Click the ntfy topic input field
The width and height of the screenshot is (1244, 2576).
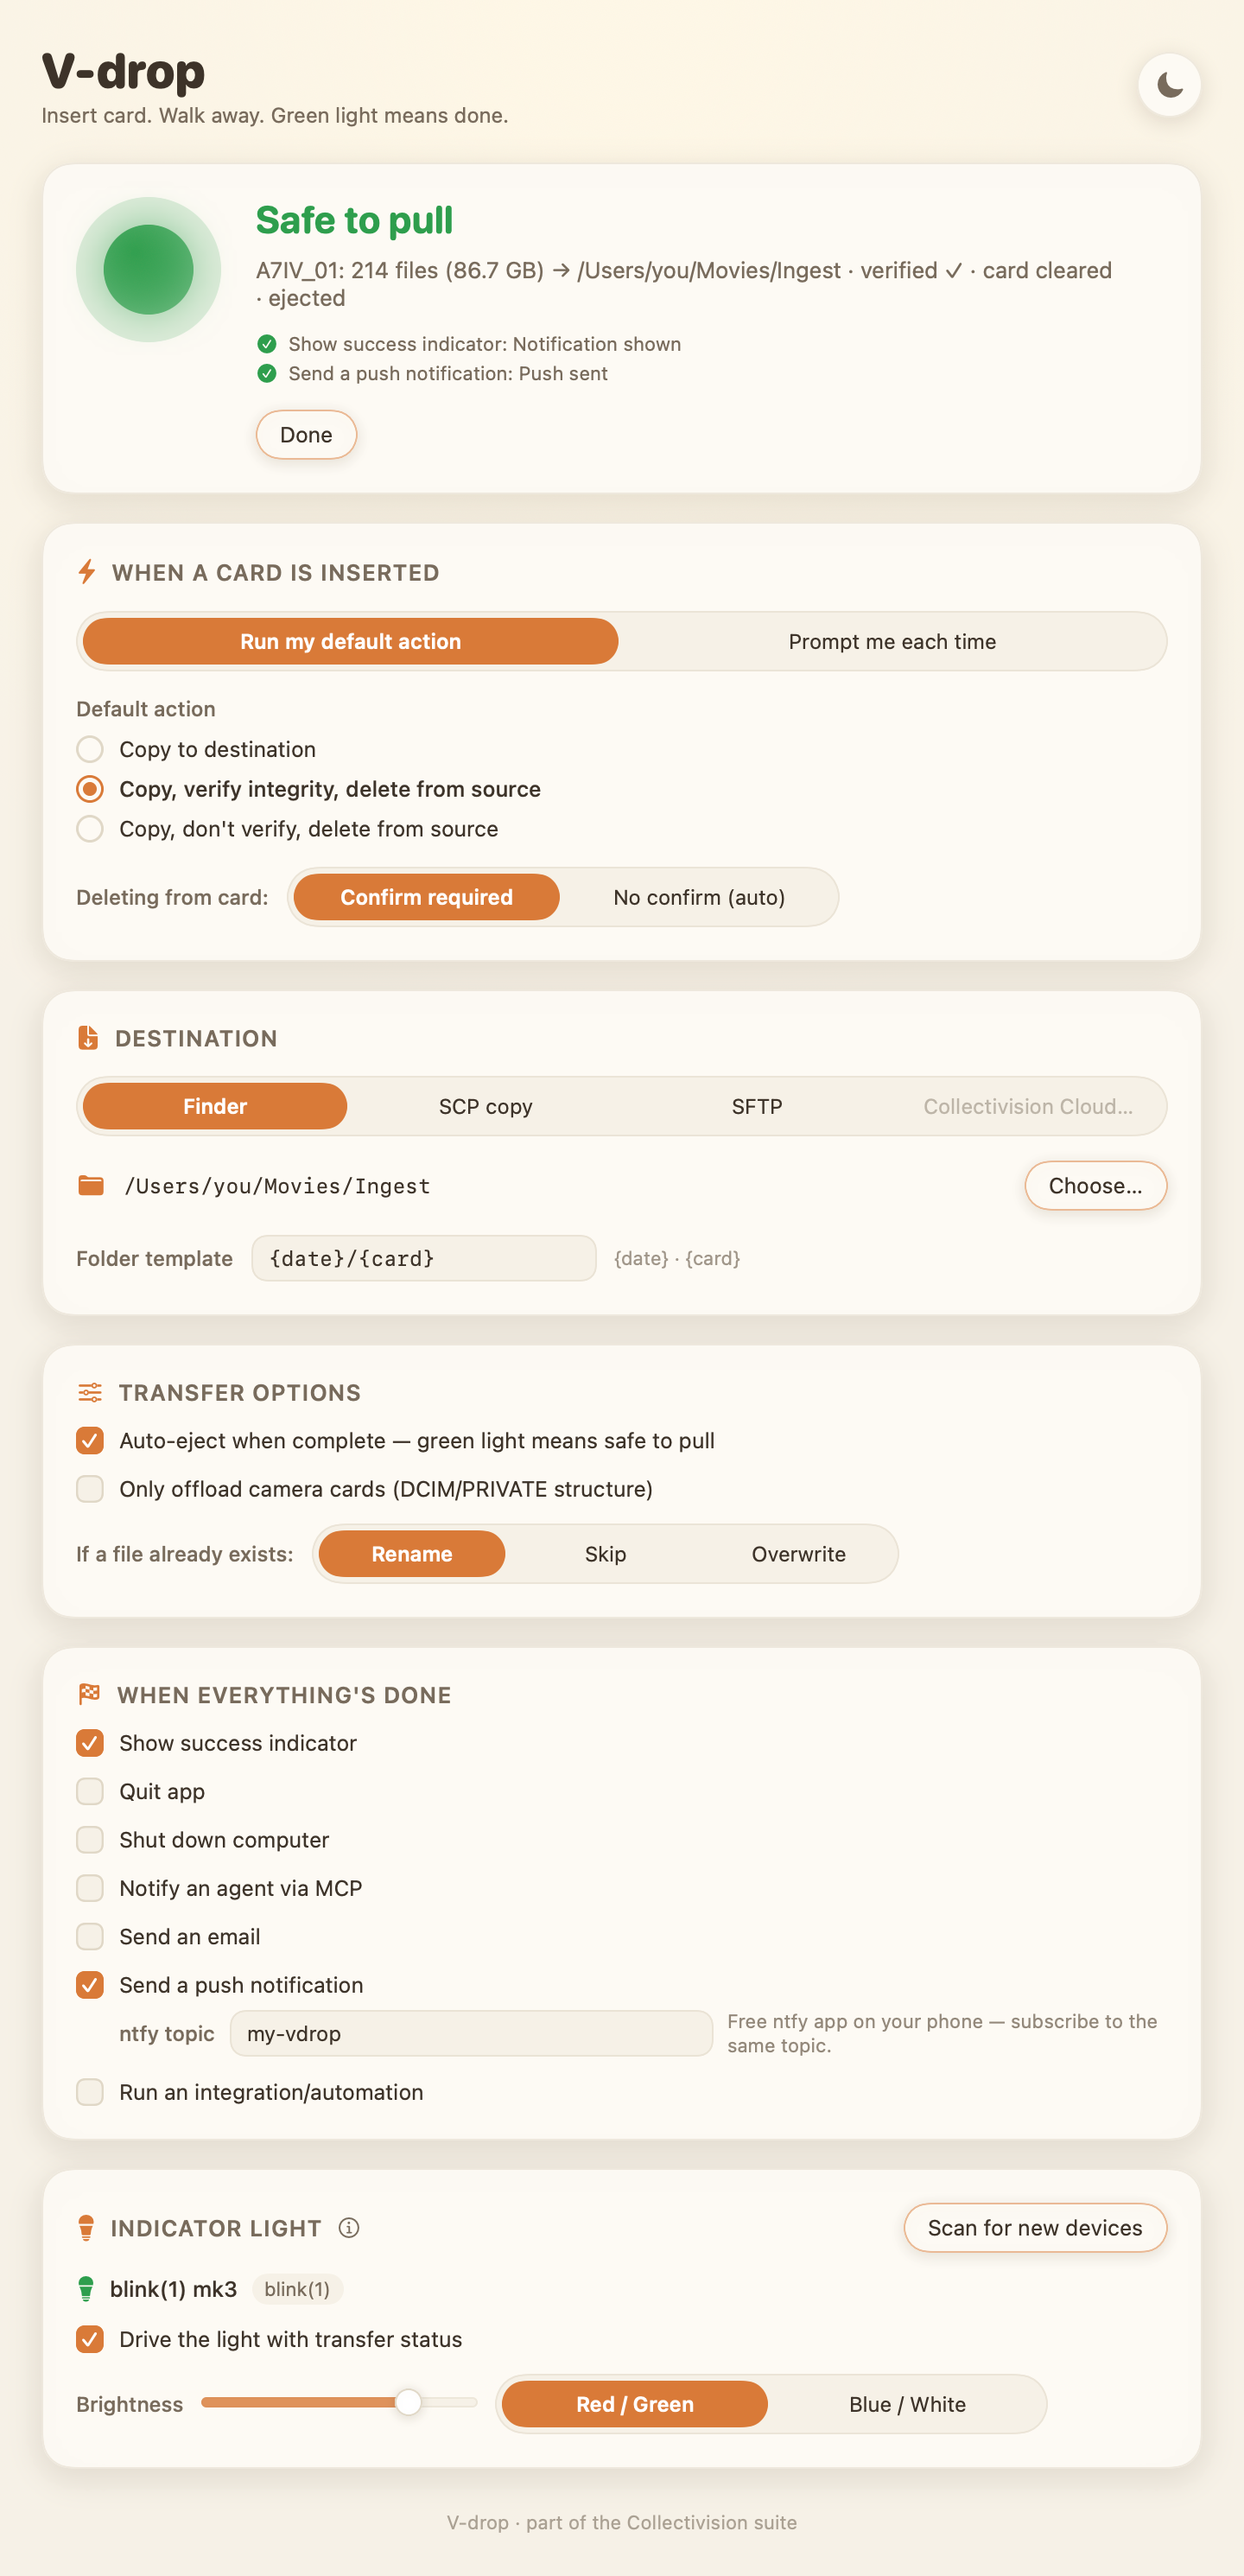pos(471,2033)
